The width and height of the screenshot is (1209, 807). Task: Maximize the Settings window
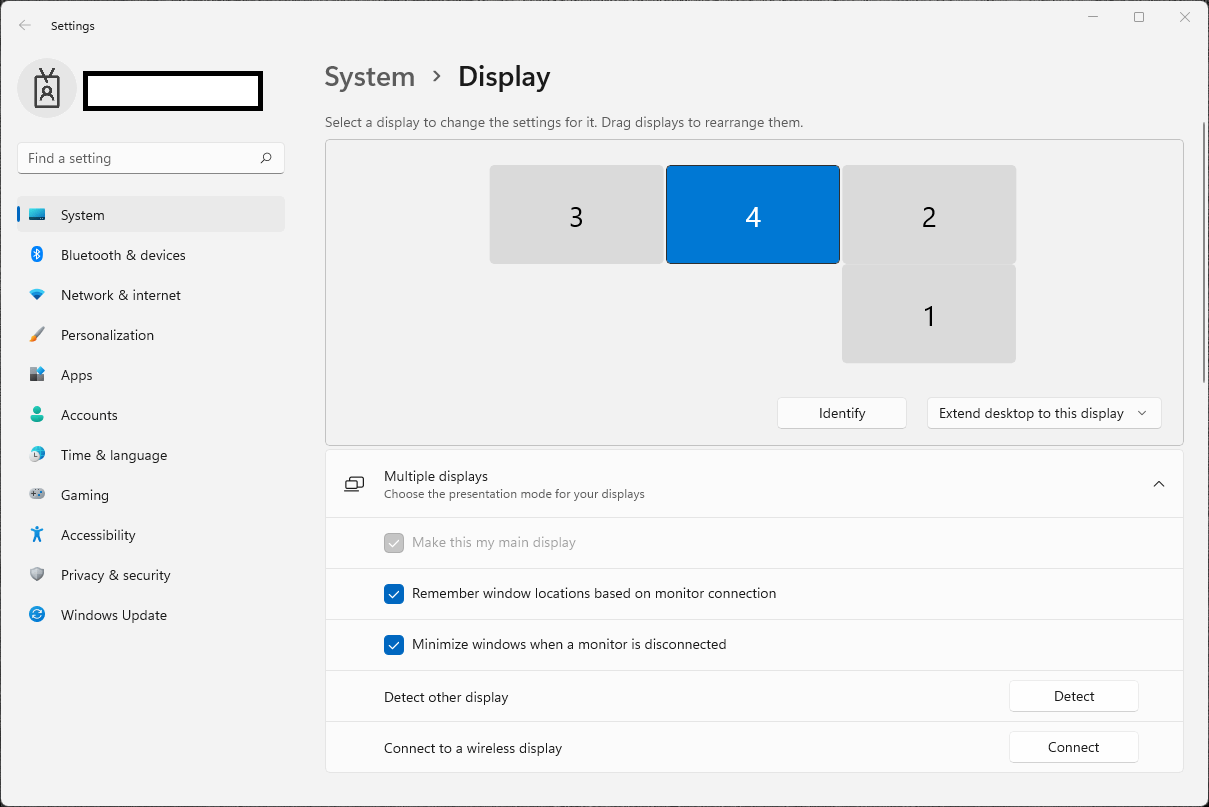1139,17
